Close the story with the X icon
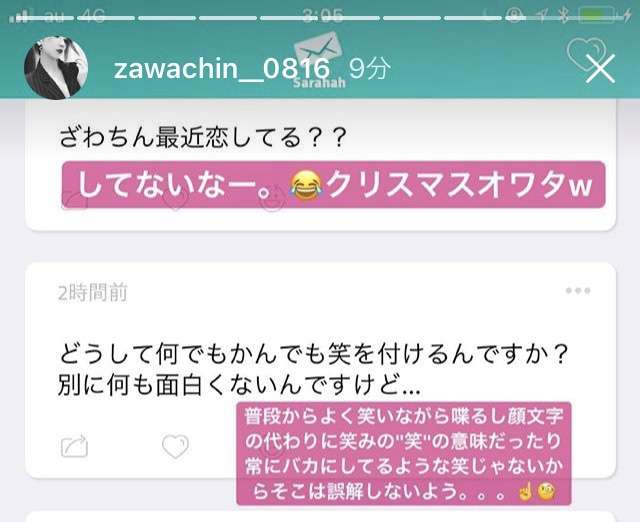The height and width of the screenshot is (522, 640). pos(600,69)
